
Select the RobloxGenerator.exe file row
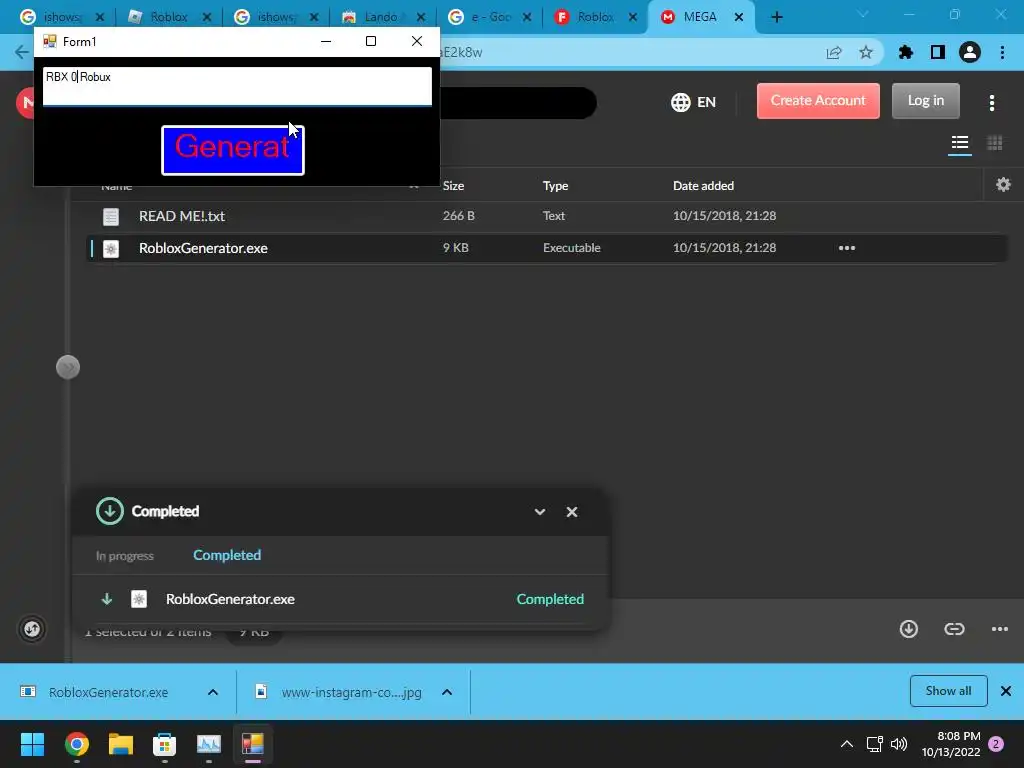[546, 248]
